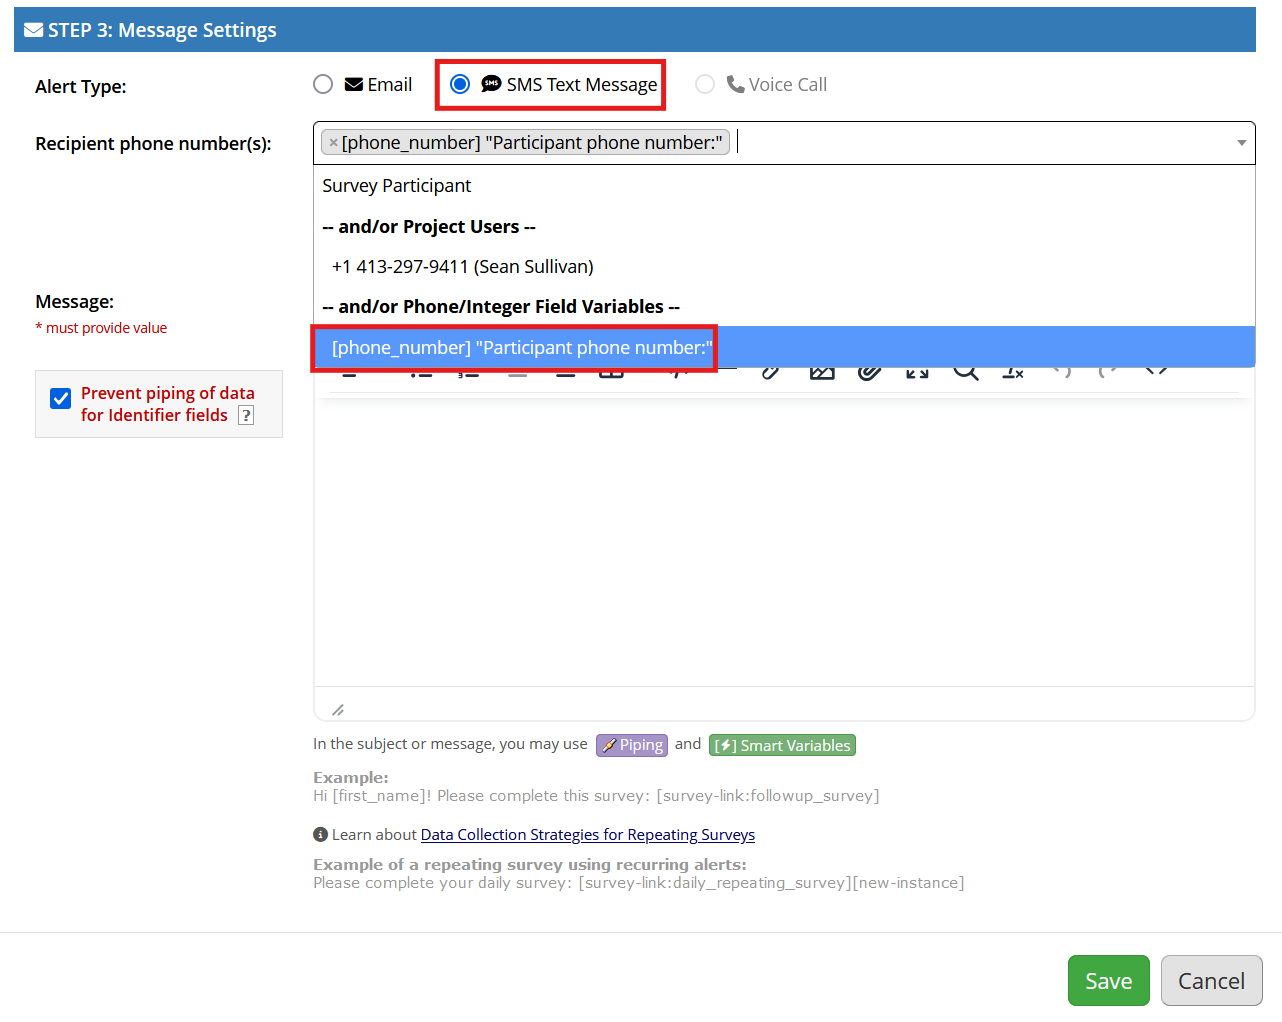Click the SMS speech bubble icon
The width and height of the screenshot is (1282, 1022).
pos(491,84)
